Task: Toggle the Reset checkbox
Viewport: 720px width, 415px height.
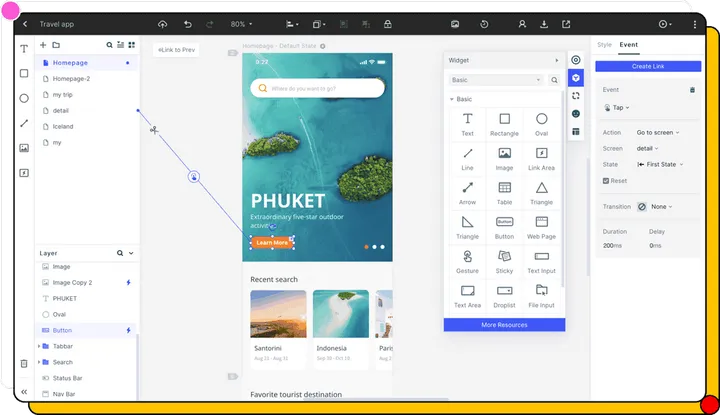Action: tap(606, 181)
